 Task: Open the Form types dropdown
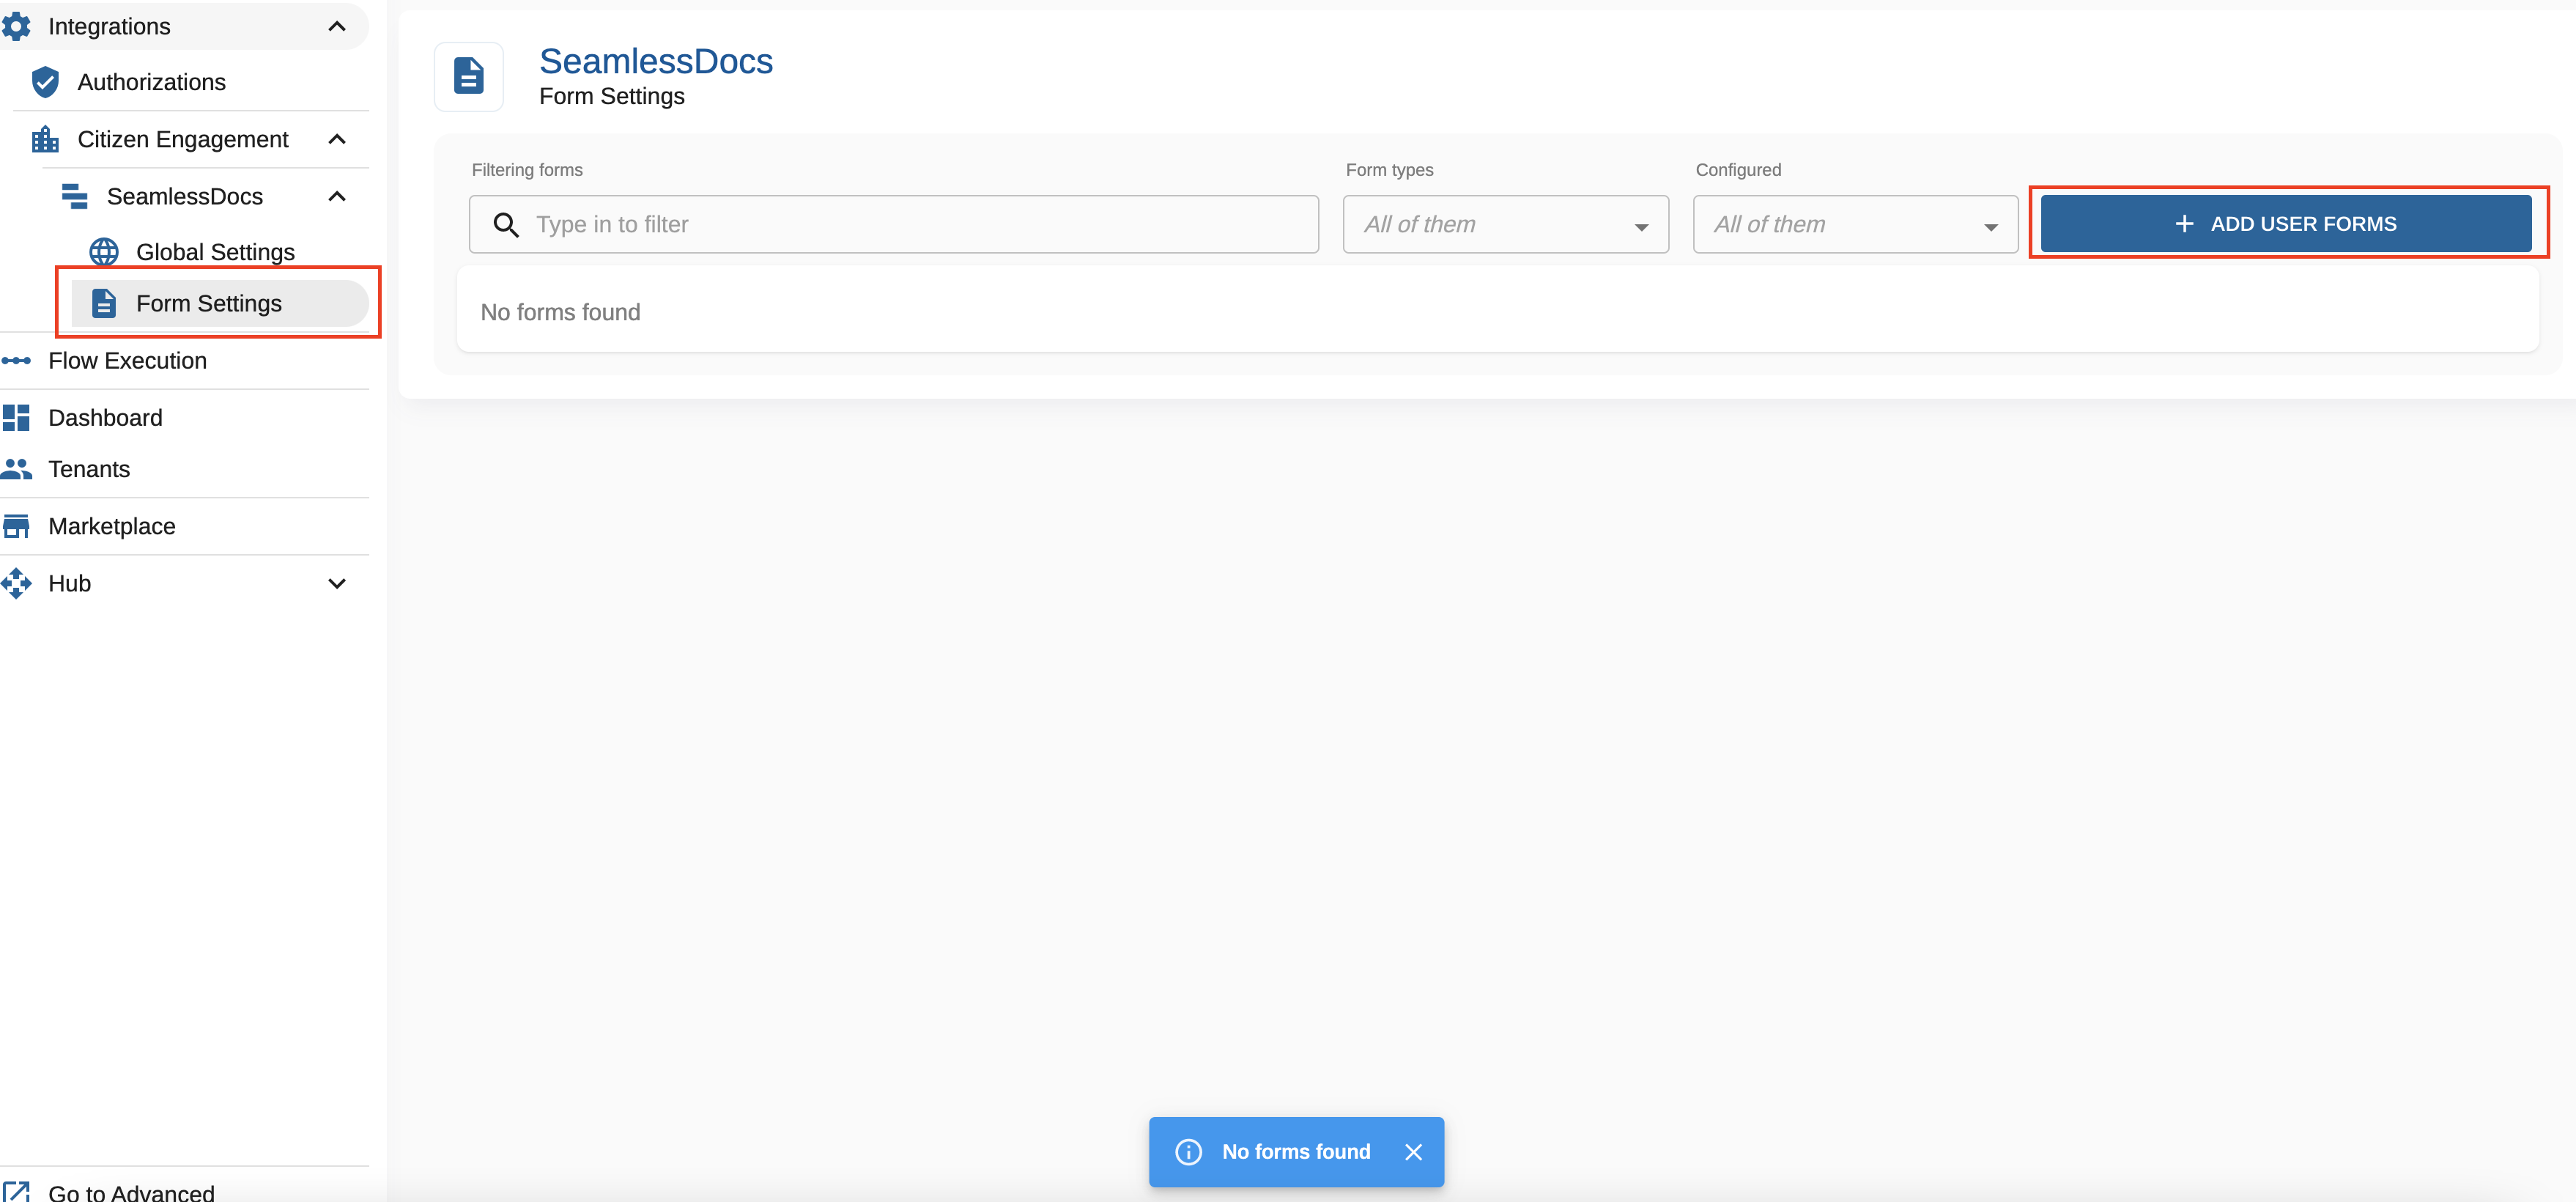click(x=1505, y=225)
